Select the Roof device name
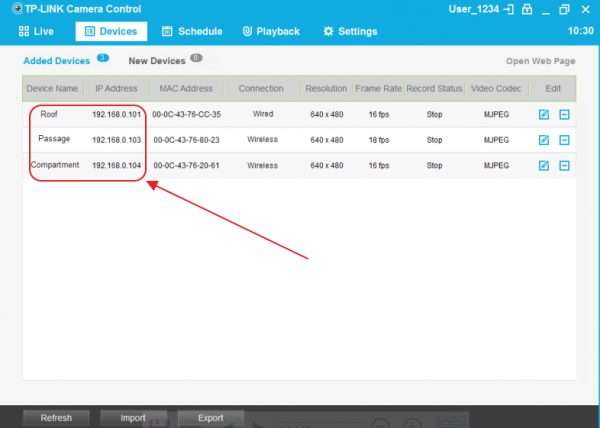Viewport: 600px width, 428px height. click(x=49, y=114)
